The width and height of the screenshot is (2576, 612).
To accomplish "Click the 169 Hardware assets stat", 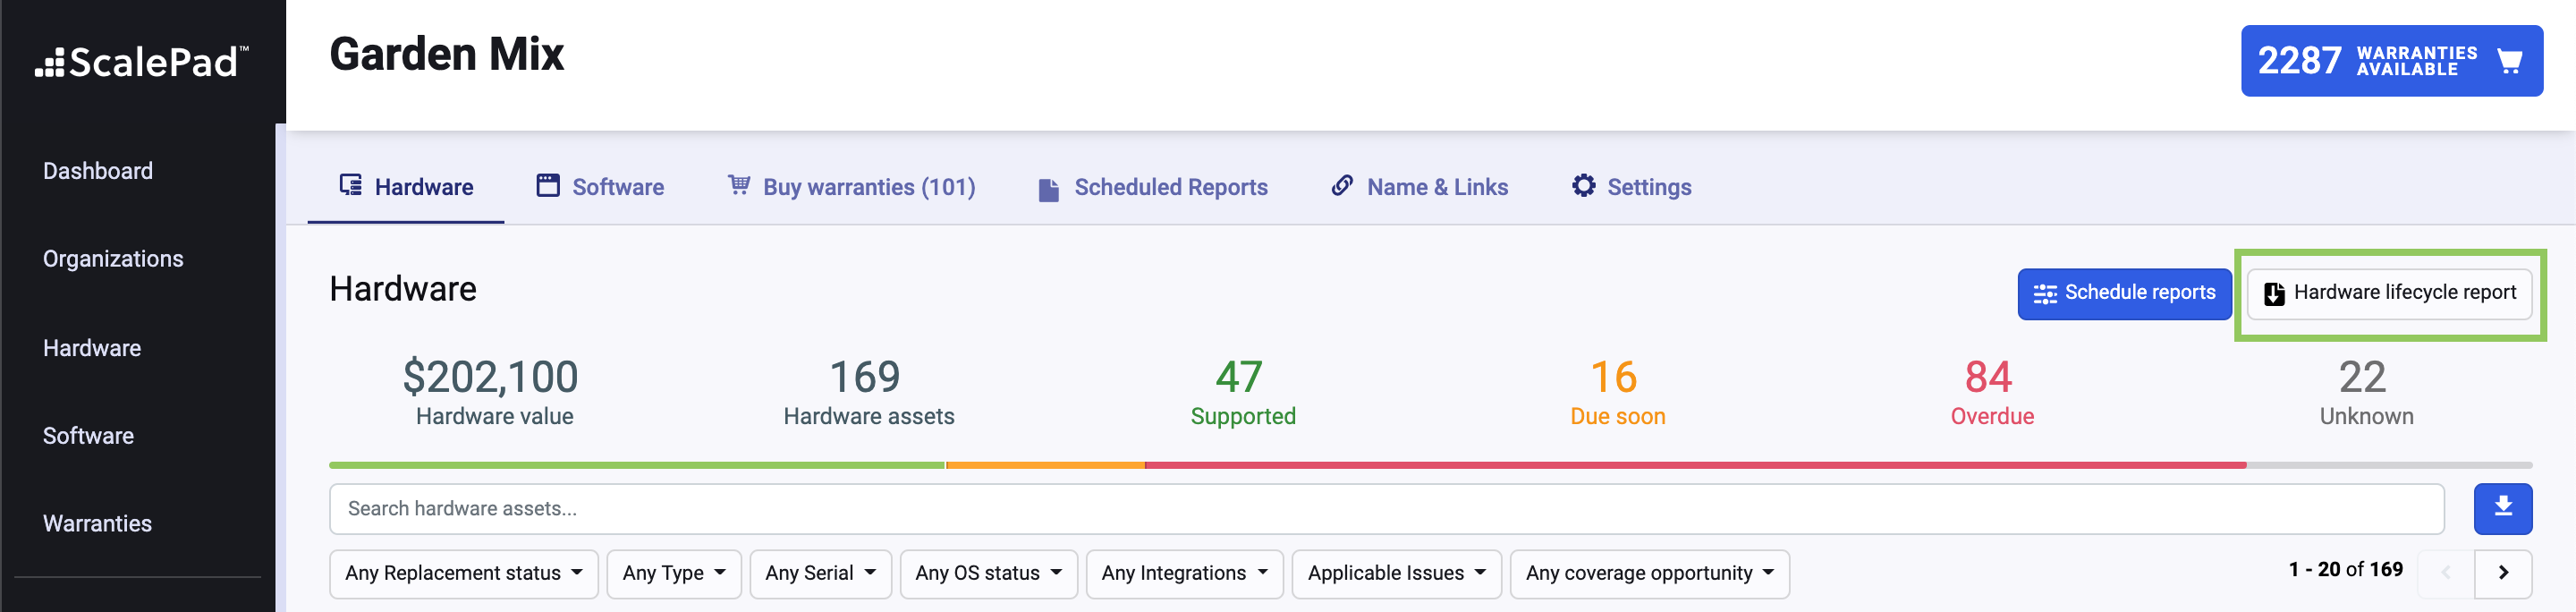I will (868, 393).
